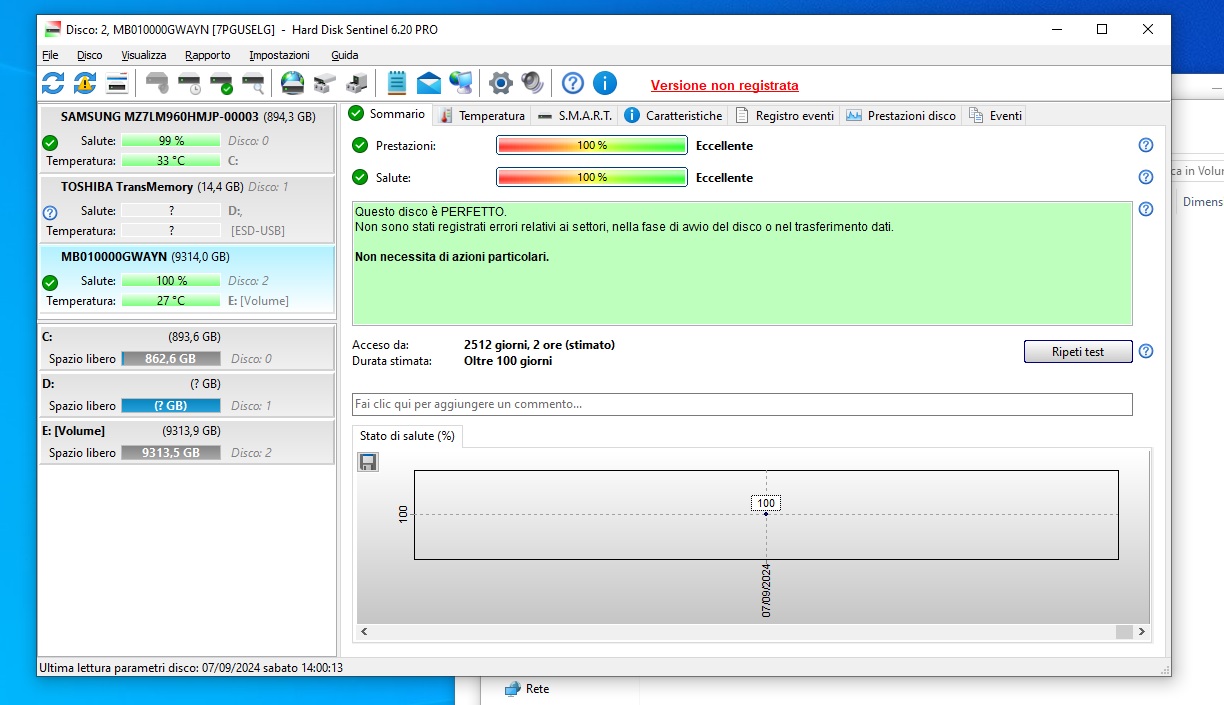Switch to the S.M.A.R.T. tab

574,116
